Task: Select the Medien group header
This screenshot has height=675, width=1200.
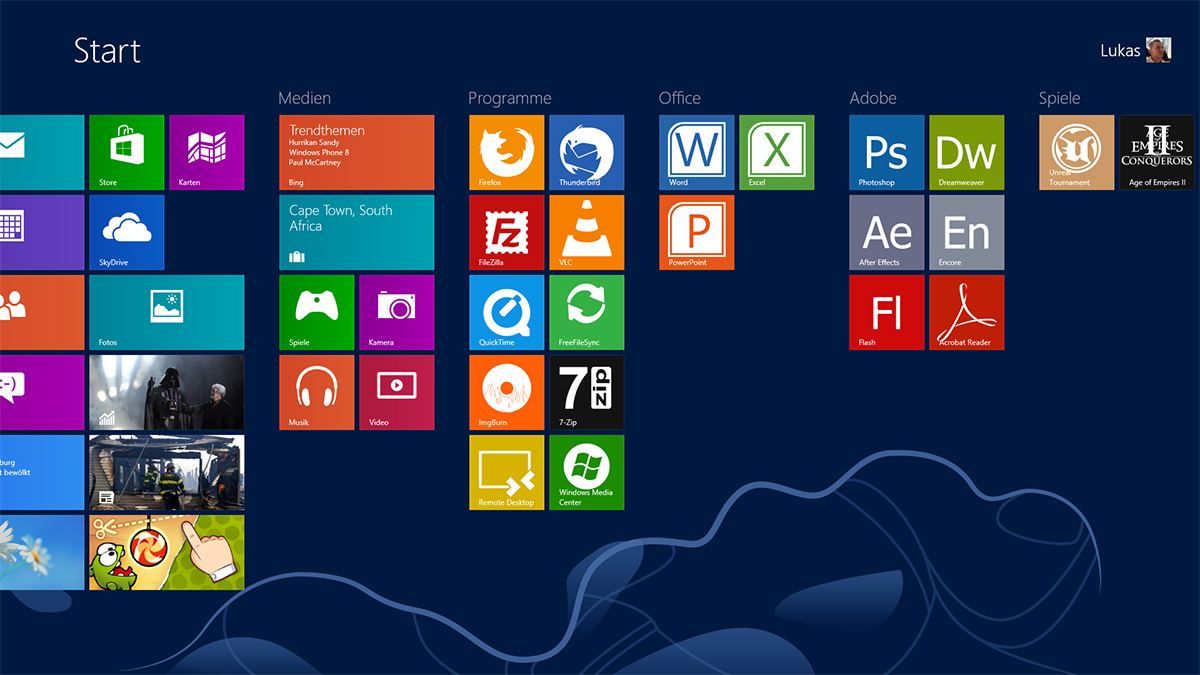Action: point(304,98)
